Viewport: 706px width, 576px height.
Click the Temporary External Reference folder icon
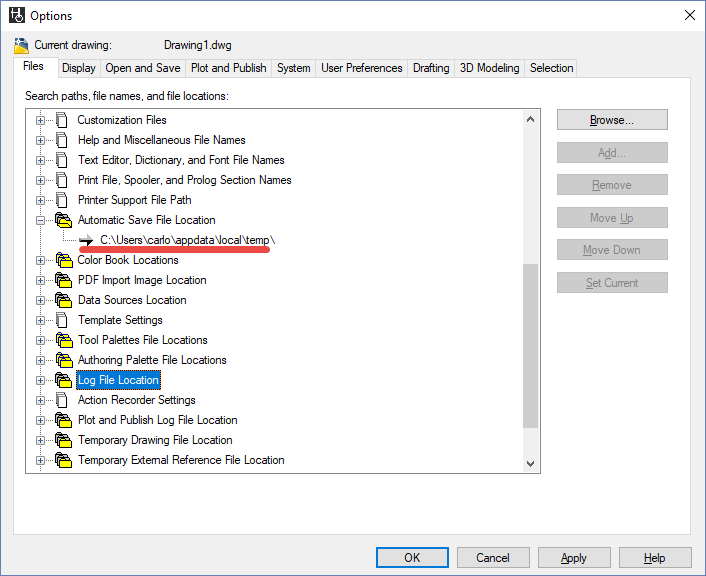(63, 460)
